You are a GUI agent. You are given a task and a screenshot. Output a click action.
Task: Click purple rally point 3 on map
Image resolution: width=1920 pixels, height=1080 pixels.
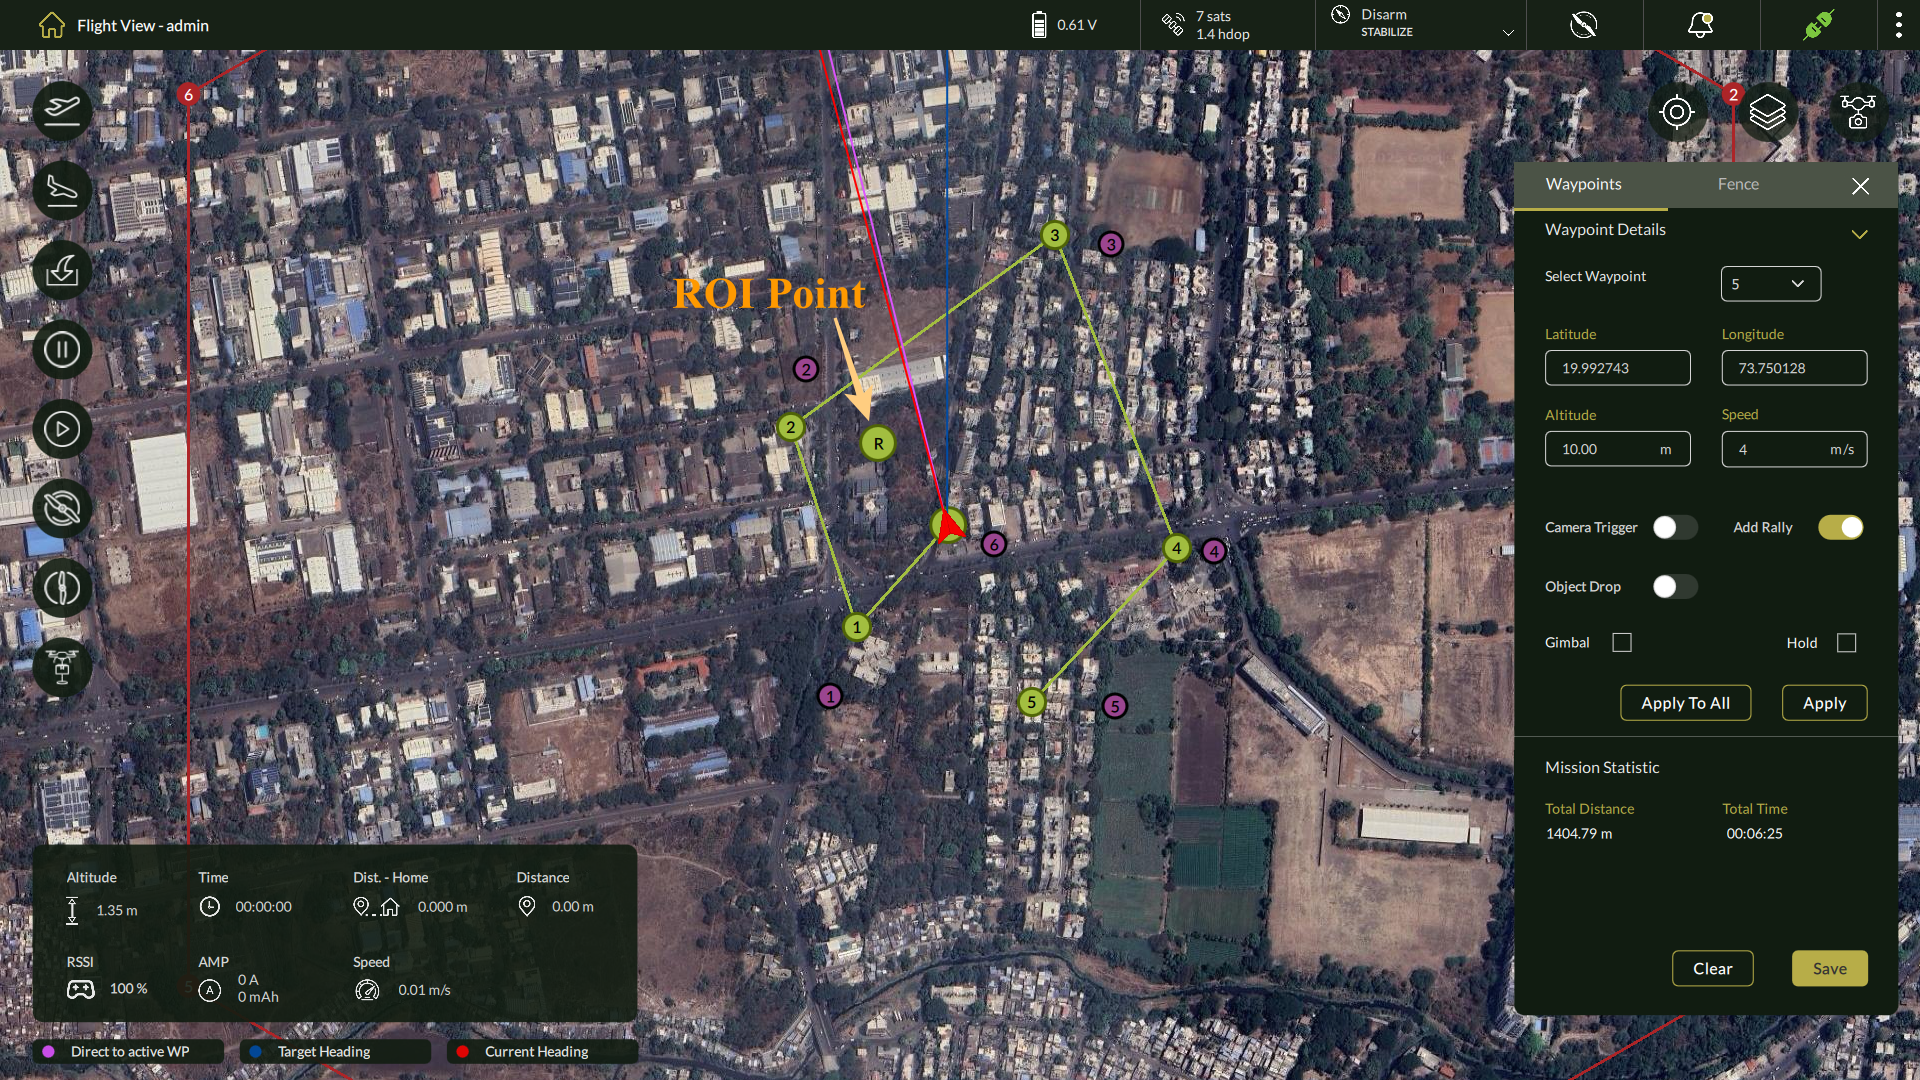click(x=1110, y=244)
